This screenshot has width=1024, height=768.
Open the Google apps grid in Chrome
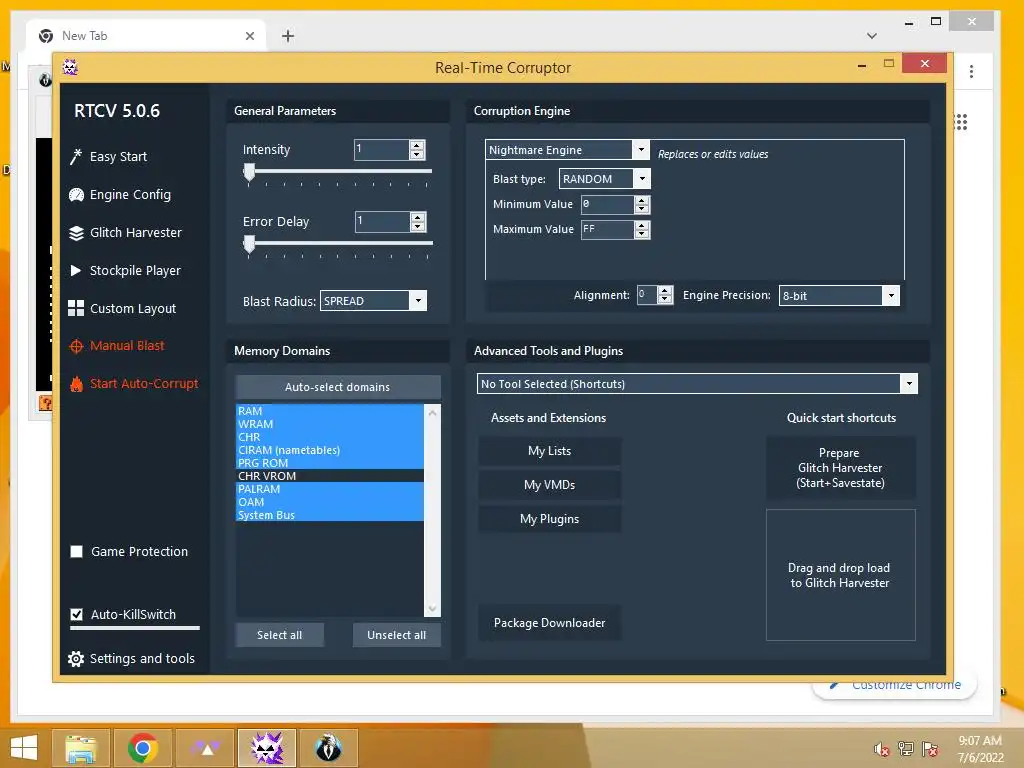961,122
